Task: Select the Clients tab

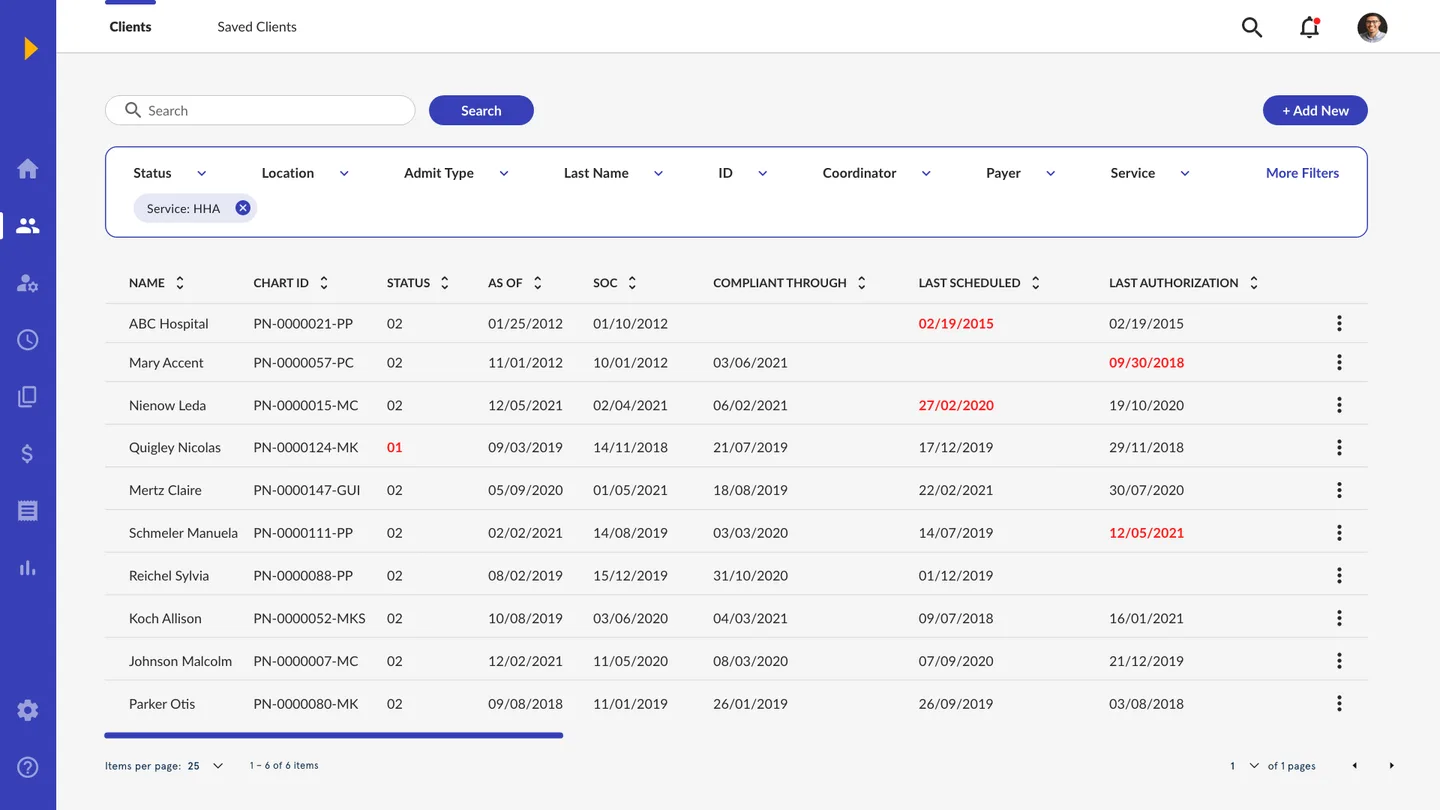Action: coord(130,26)
